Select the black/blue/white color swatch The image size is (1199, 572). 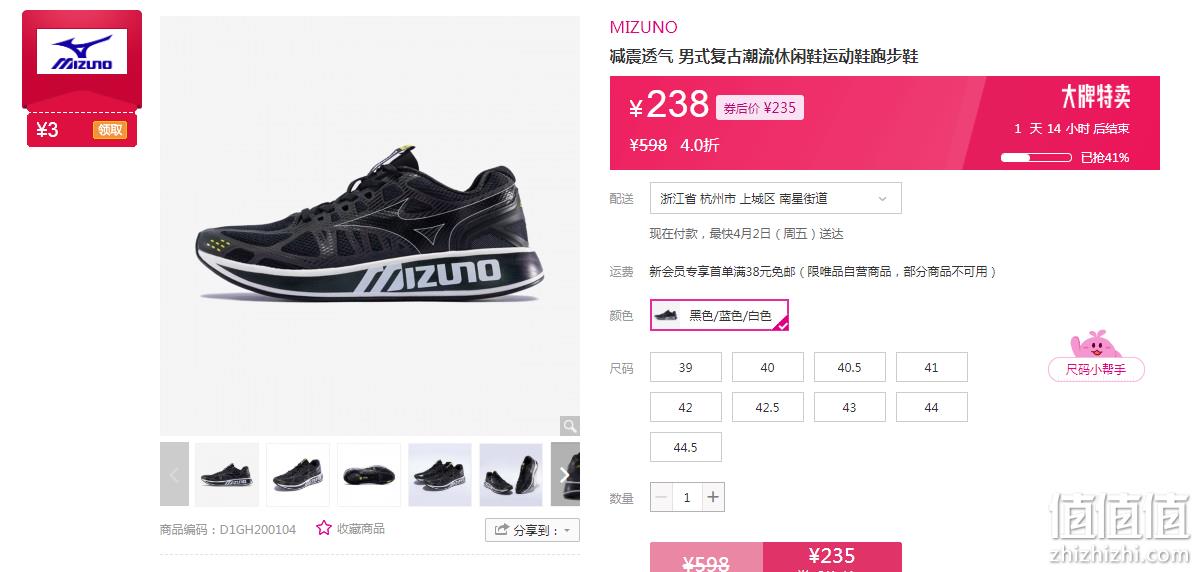[x=719, y=315]
